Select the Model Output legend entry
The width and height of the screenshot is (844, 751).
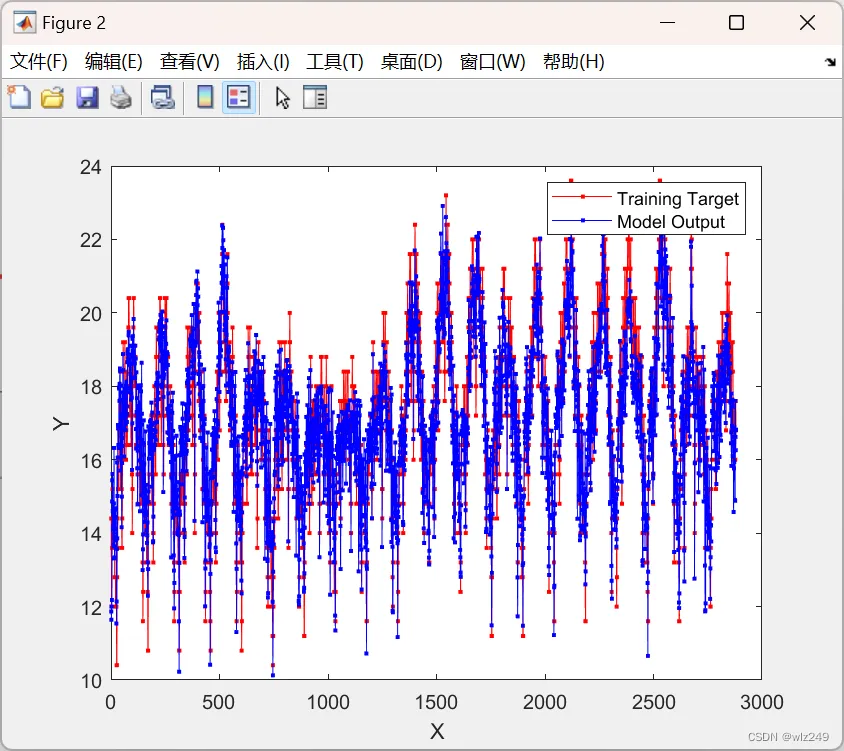pyautogui.click(x=670, y=222)
